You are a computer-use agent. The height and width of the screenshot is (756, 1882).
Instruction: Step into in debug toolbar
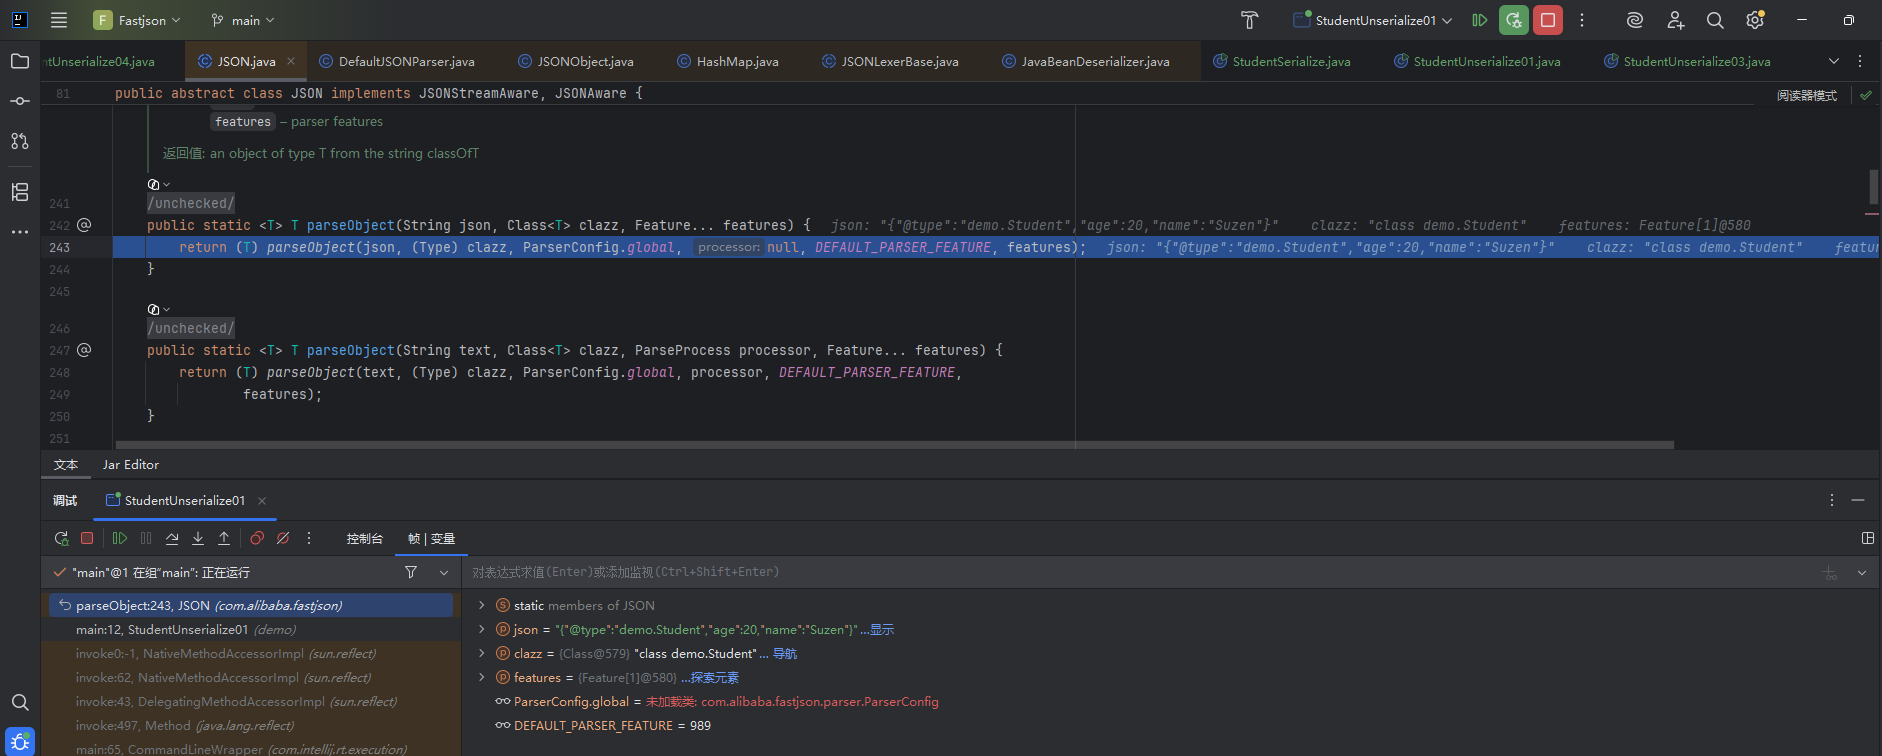198,538
